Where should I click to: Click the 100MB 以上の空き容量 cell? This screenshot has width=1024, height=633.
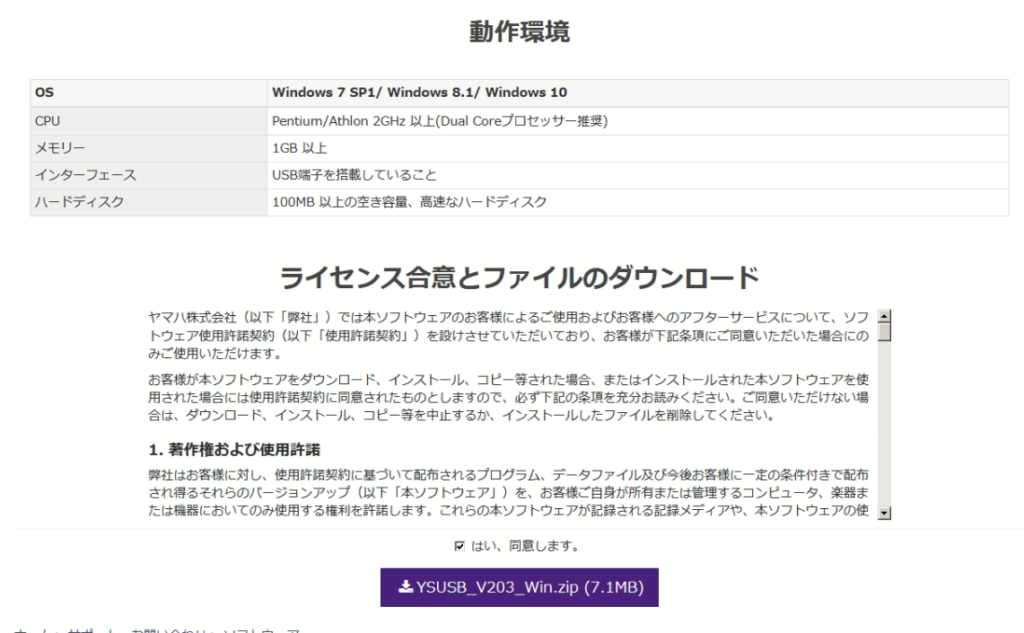coord(638,202)
